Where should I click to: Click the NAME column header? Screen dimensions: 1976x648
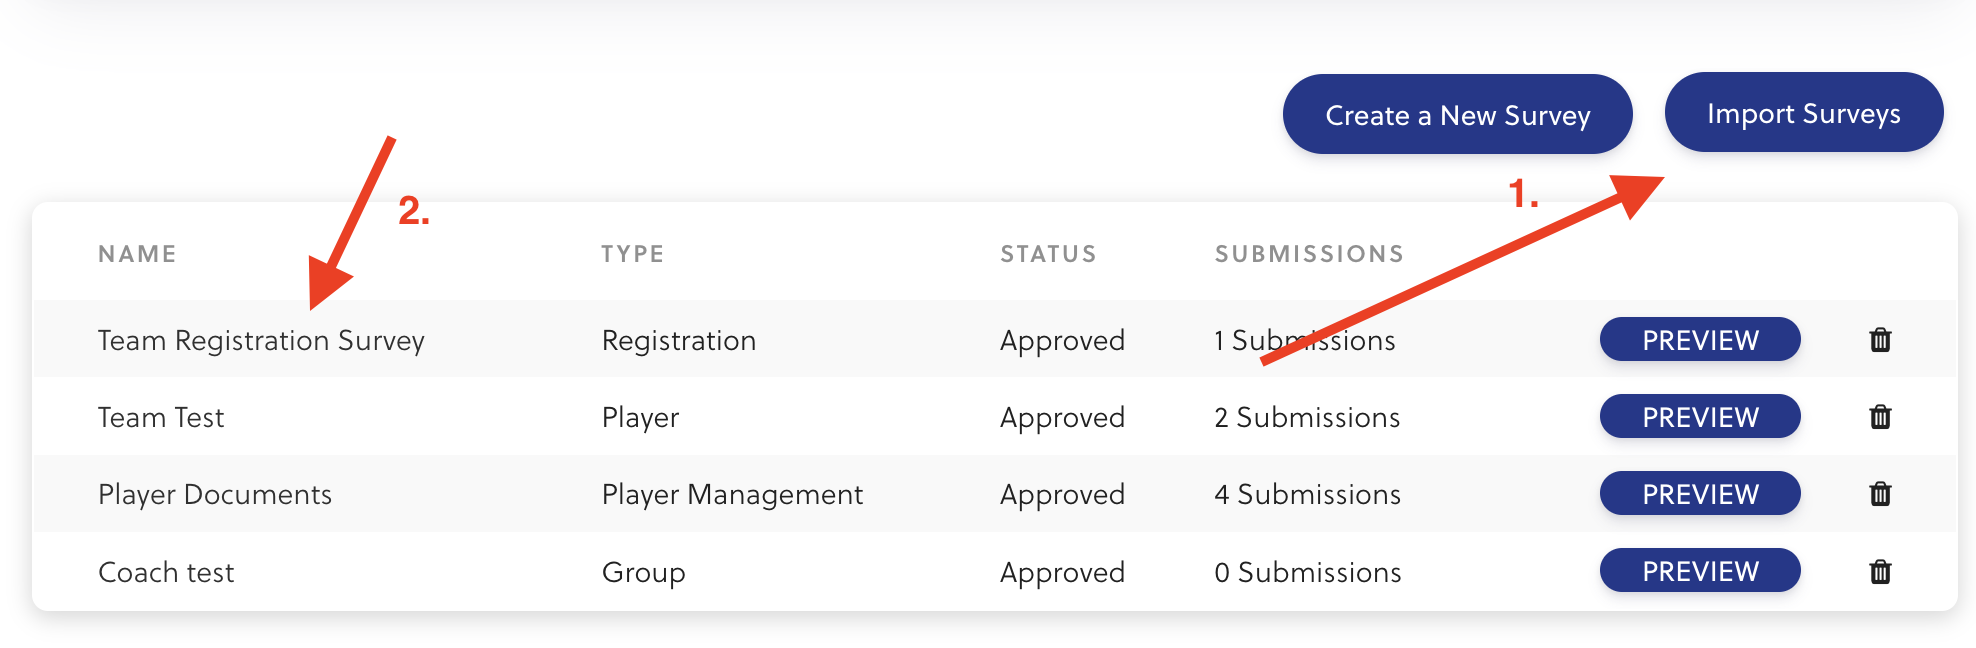click(x=137, y=254)
